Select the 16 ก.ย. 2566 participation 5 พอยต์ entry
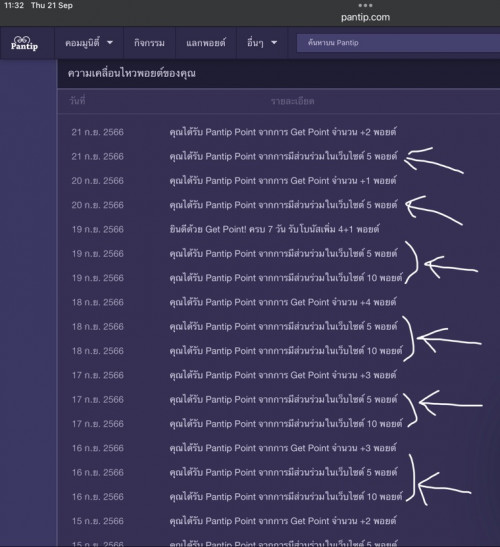 point(283,472)
